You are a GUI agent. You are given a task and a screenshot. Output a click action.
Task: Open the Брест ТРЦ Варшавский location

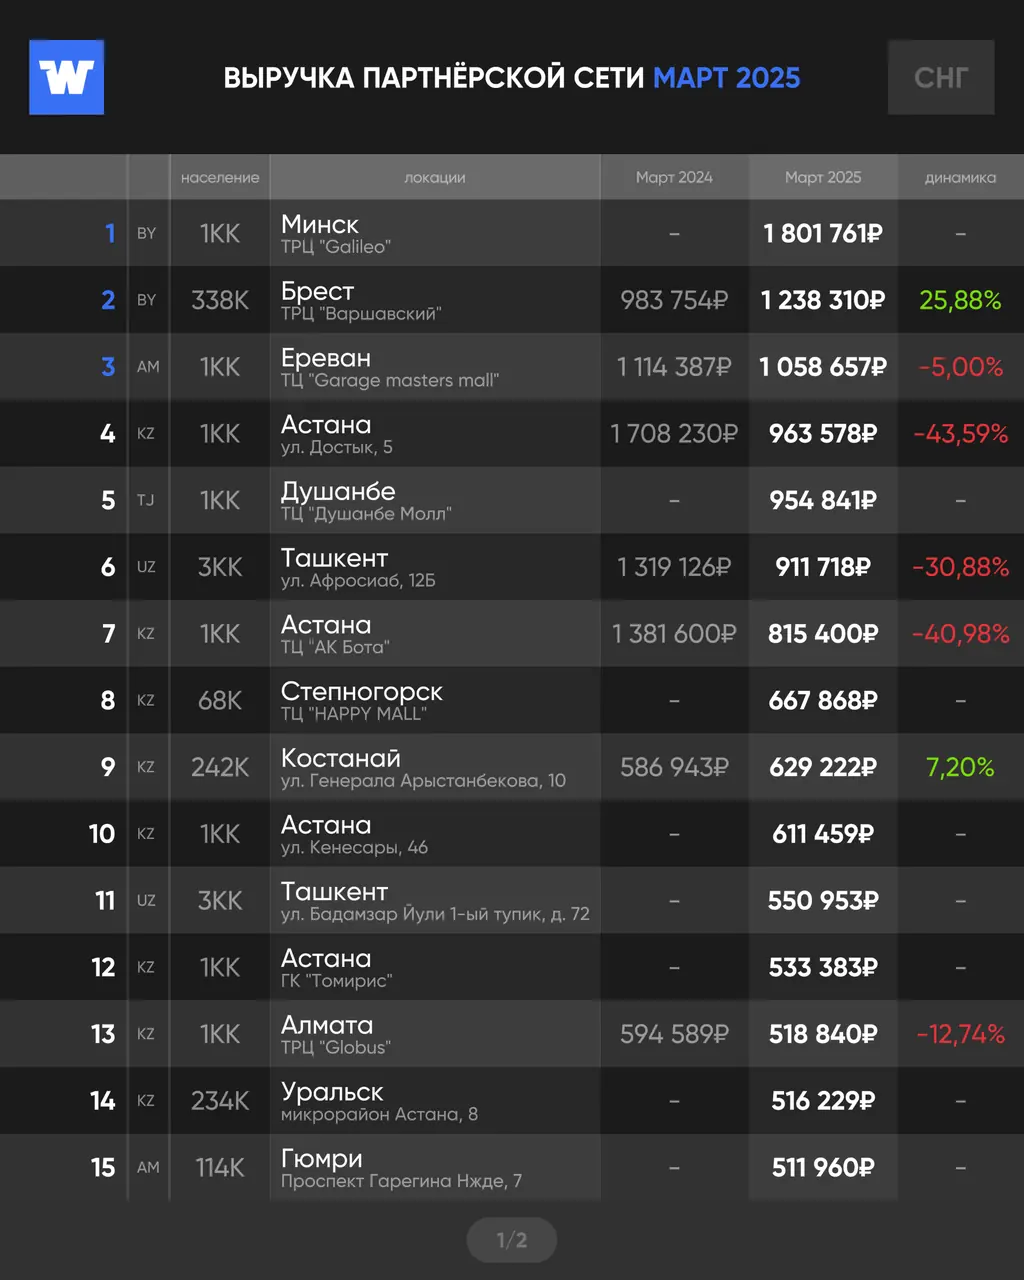click(361, 300)
